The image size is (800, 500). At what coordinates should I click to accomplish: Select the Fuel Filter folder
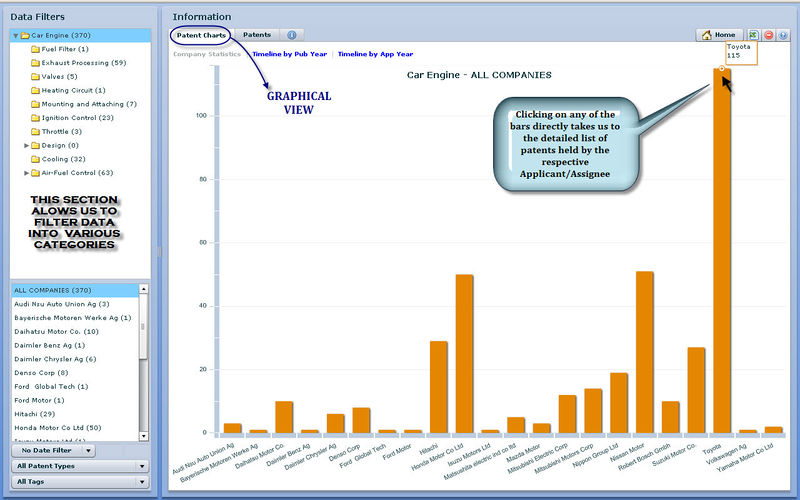point(65,49)
